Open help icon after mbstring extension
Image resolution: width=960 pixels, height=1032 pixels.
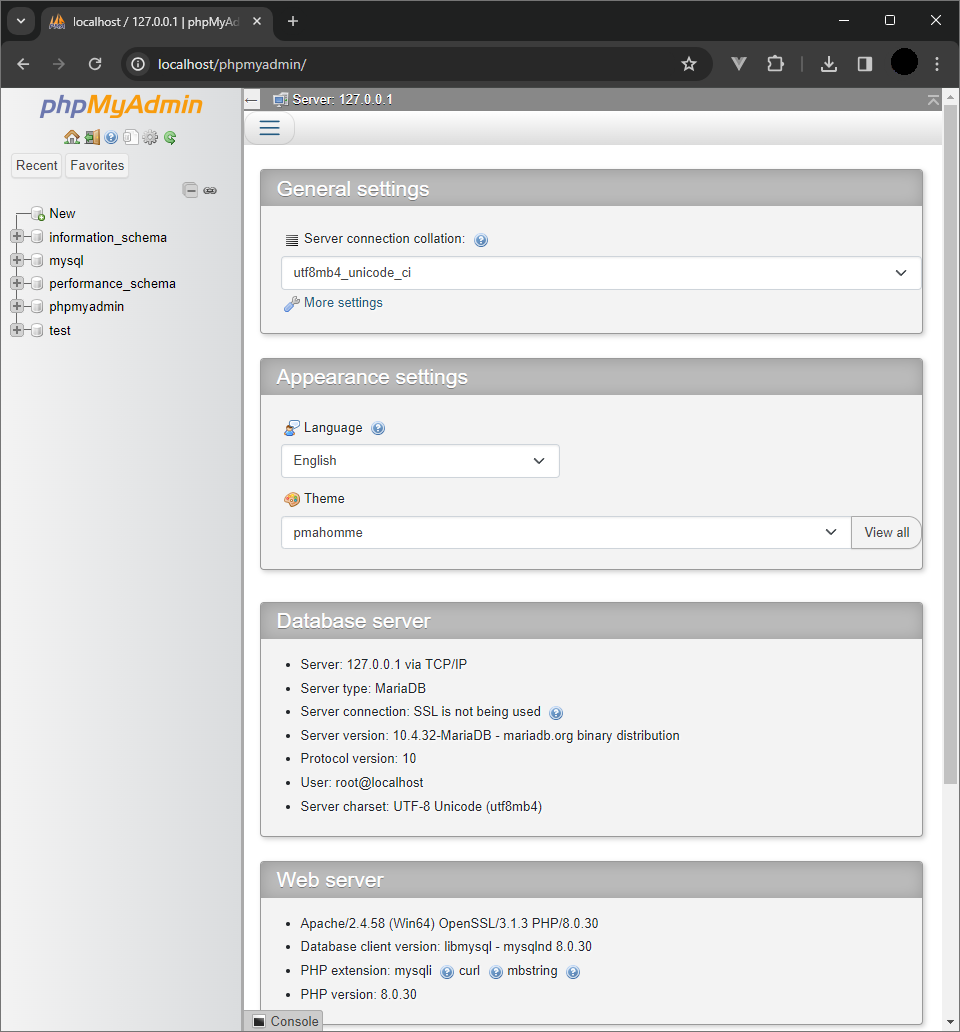[573, 972]
